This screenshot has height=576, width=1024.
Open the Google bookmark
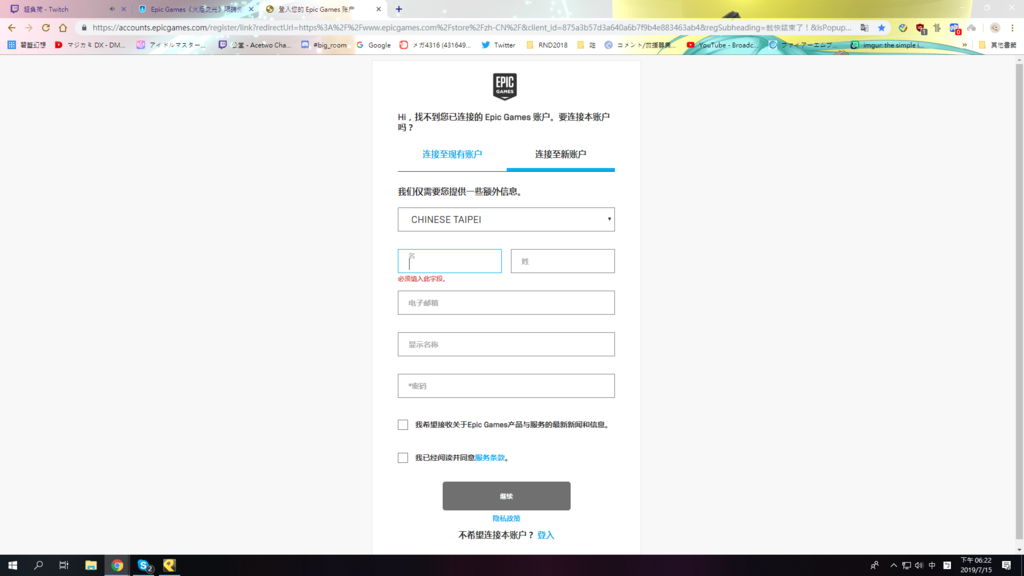[x=374, y=45]
